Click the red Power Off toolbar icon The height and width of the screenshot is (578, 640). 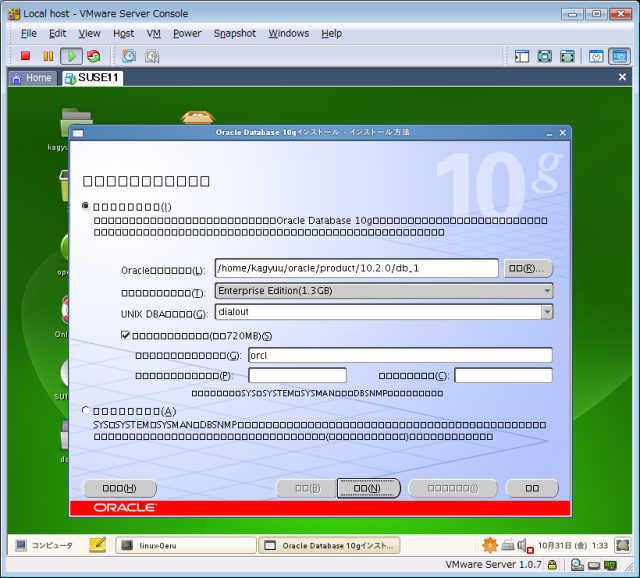coord(26,57)
